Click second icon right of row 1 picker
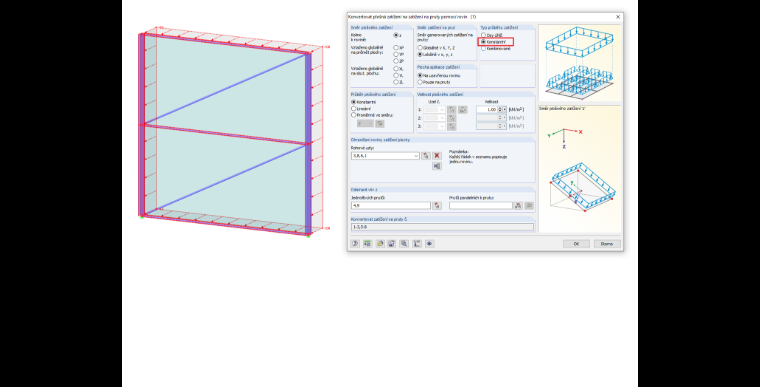 [462, 110]
